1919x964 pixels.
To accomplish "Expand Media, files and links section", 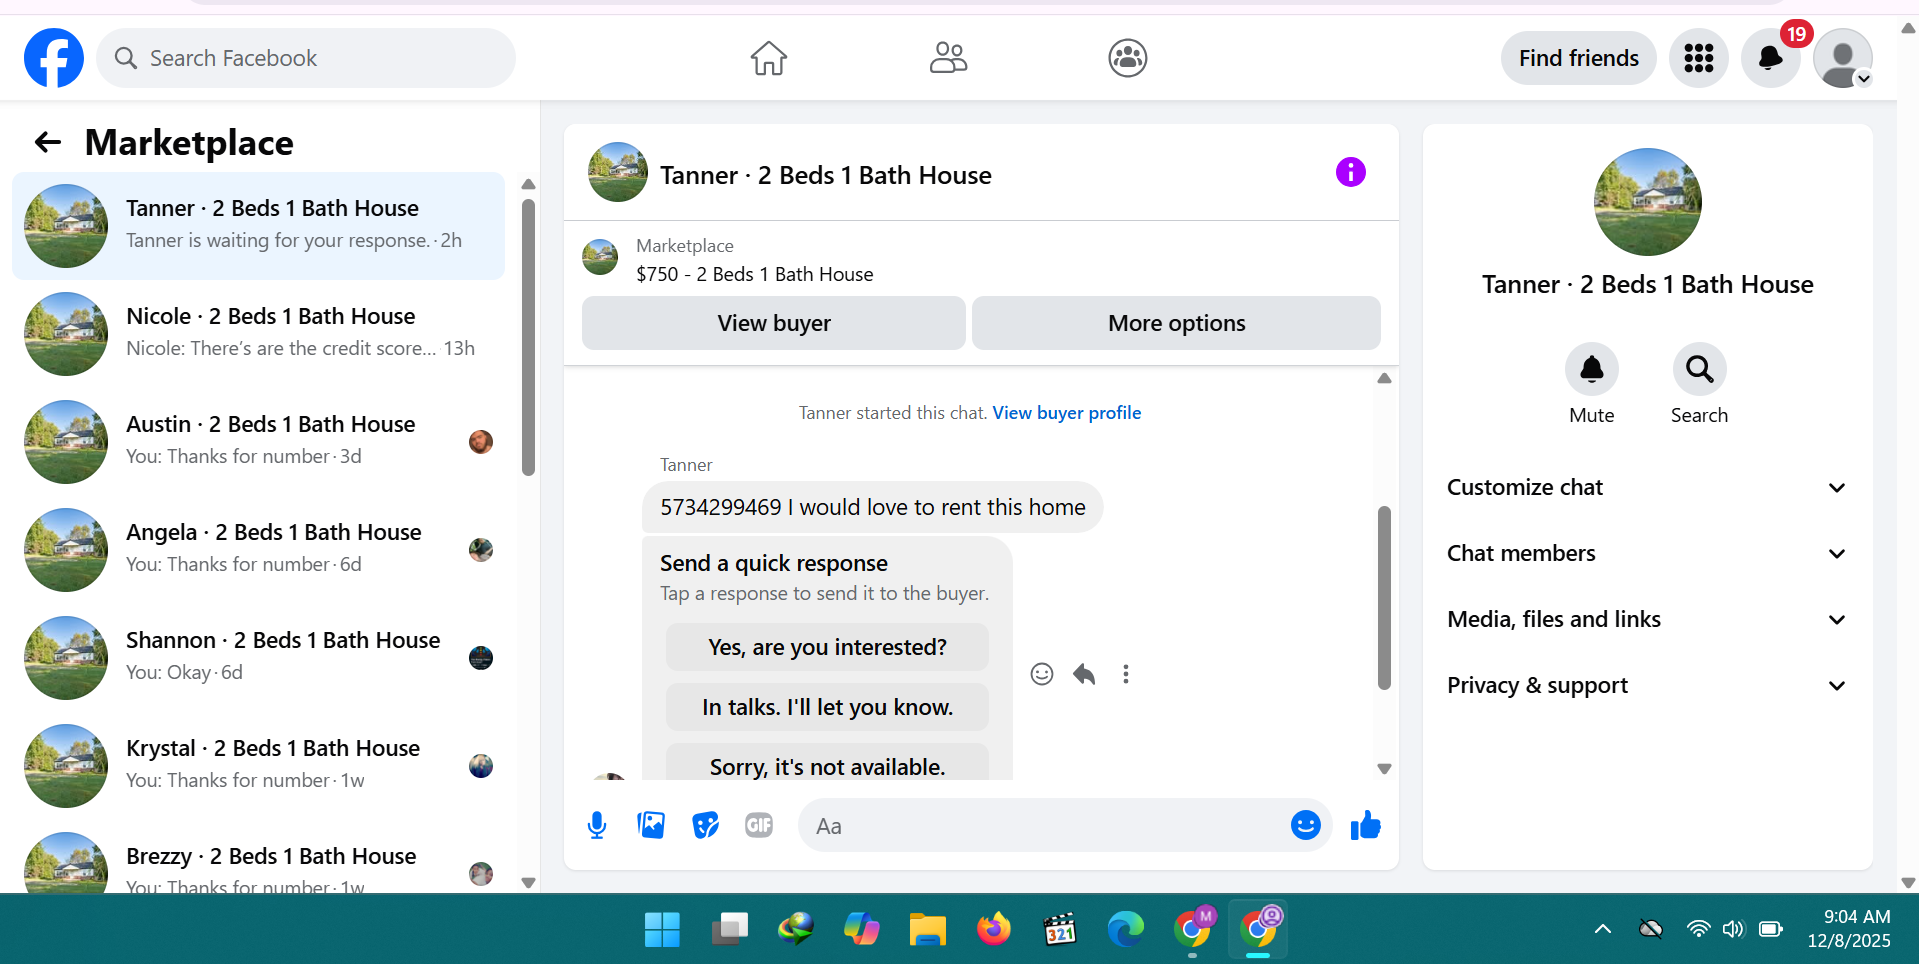I will click(1647, 619).
